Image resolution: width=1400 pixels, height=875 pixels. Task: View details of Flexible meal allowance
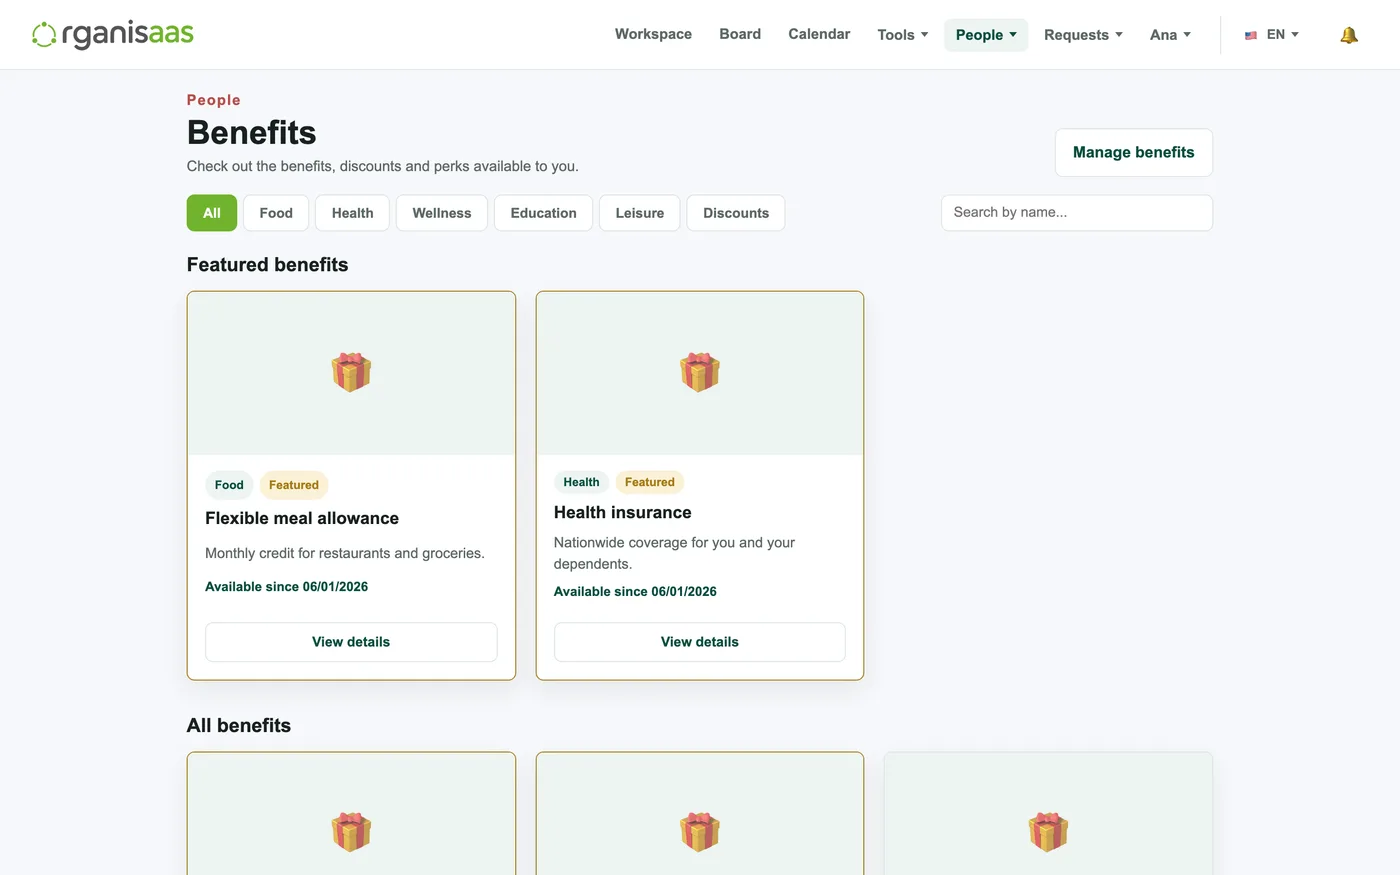click(351, 642)
